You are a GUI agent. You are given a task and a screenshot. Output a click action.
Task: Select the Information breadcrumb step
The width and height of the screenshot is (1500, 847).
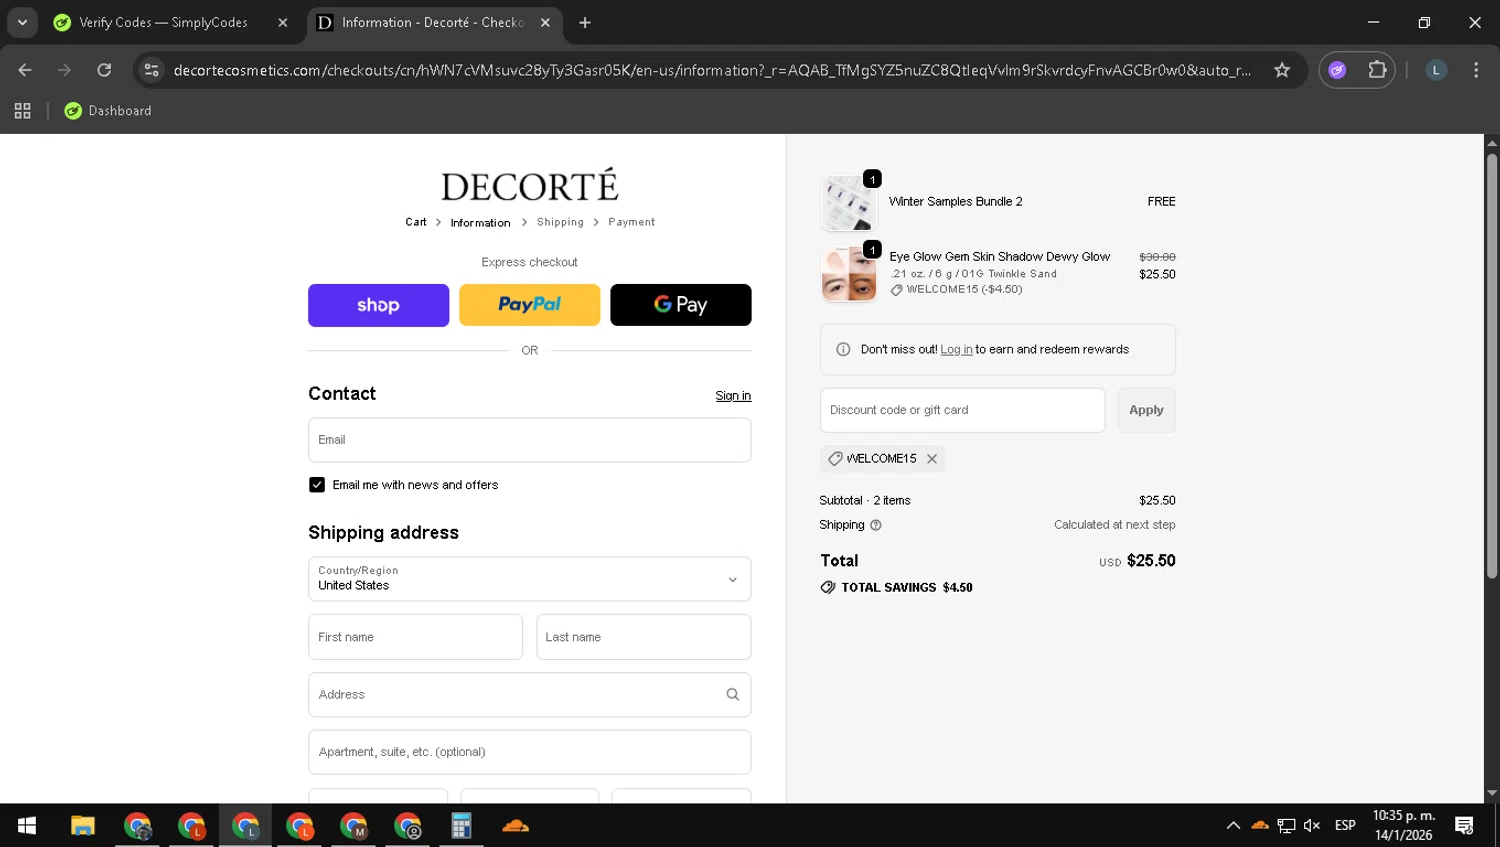480,223
